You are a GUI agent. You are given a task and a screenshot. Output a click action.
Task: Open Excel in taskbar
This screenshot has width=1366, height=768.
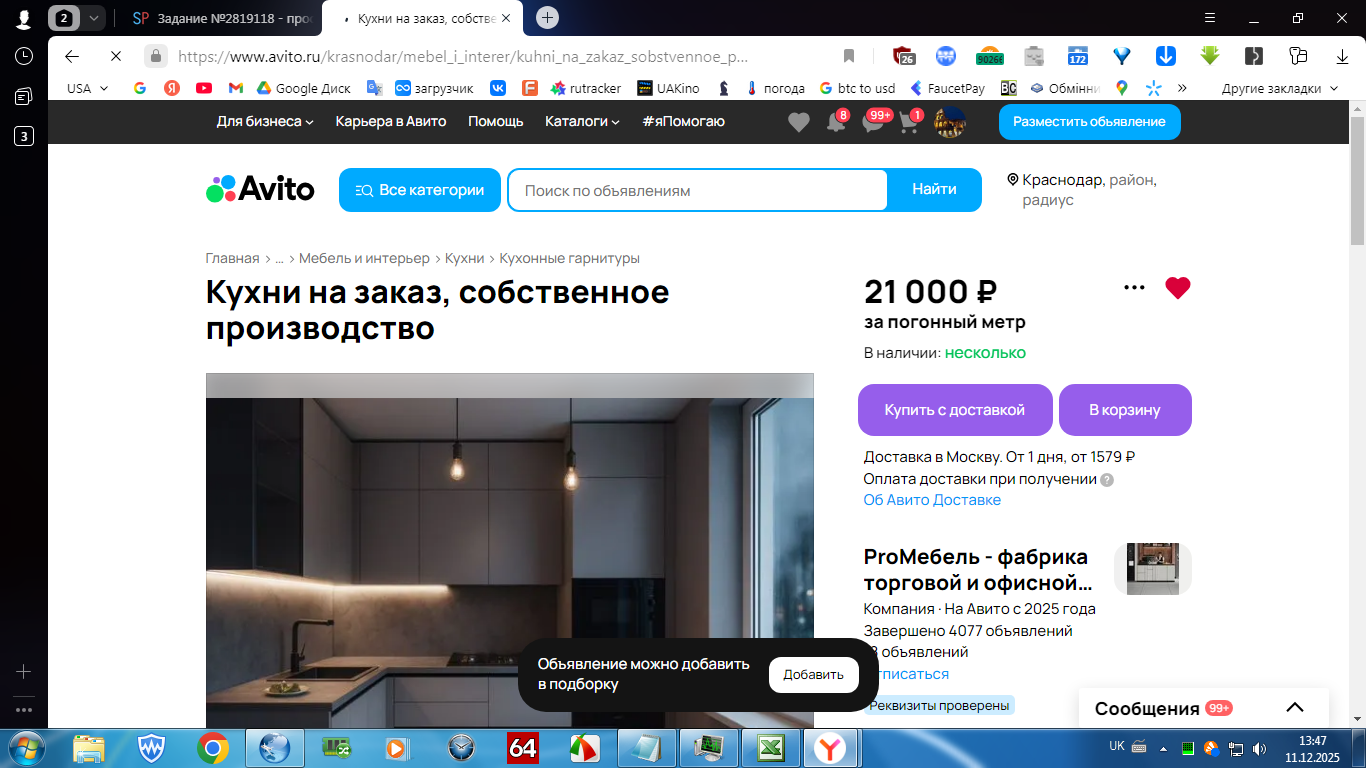click(771, 748)
